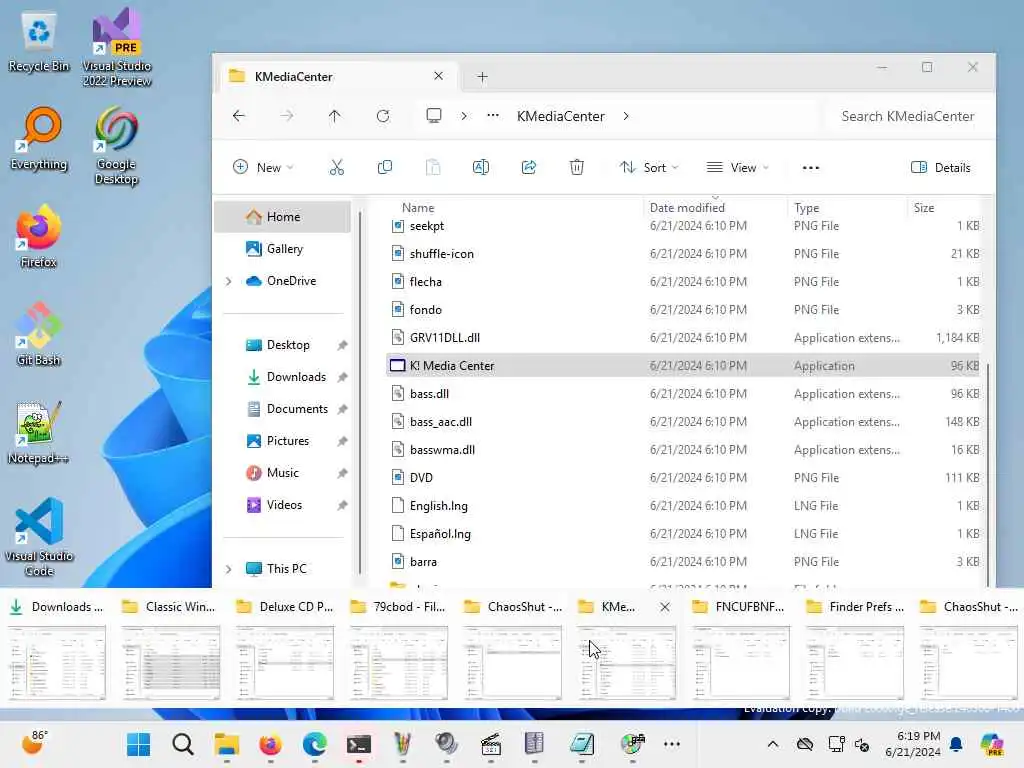This screenshot has height=768, width=1024.
Task: Open Documents in quick access
Action: point(283,409)
